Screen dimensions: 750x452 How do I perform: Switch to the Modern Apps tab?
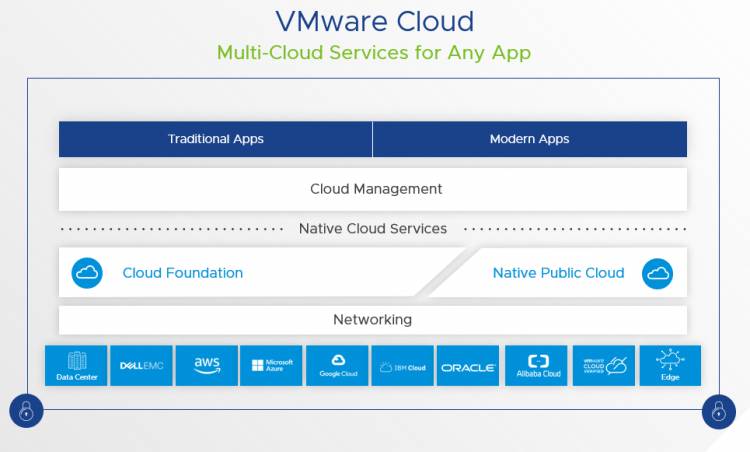click(x=529, y=139)
